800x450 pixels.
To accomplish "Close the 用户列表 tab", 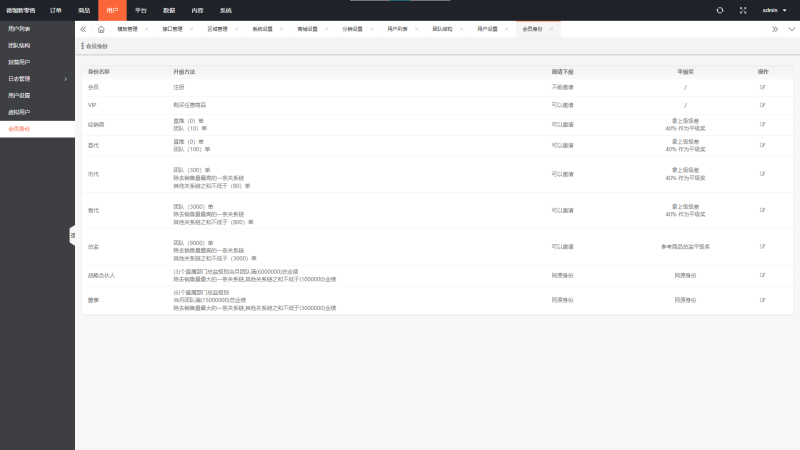I will pos(417,29).
